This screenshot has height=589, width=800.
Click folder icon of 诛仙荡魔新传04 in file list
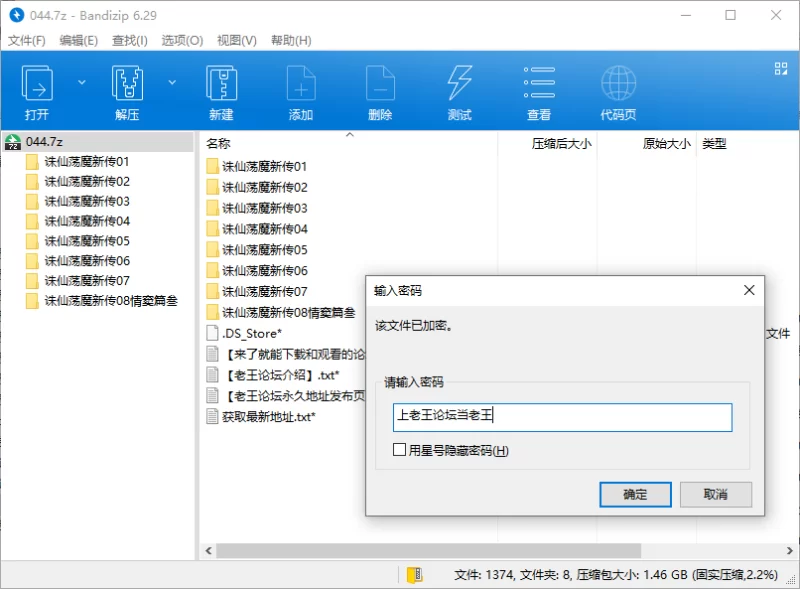click(212, 229)
